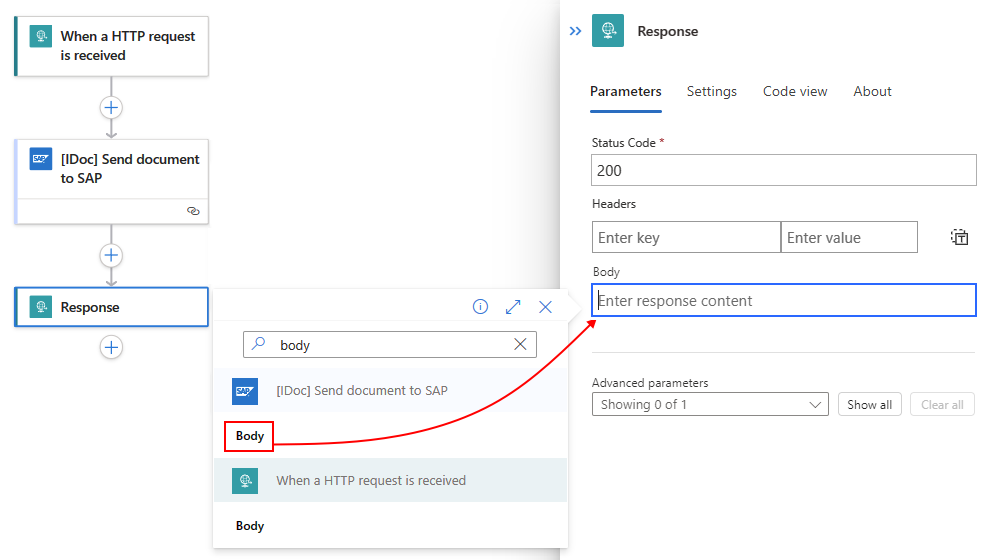The height and width of the screenshot is (560, 990).
Task: Click the connection link icon on SAP card
Action: [193, 211]
